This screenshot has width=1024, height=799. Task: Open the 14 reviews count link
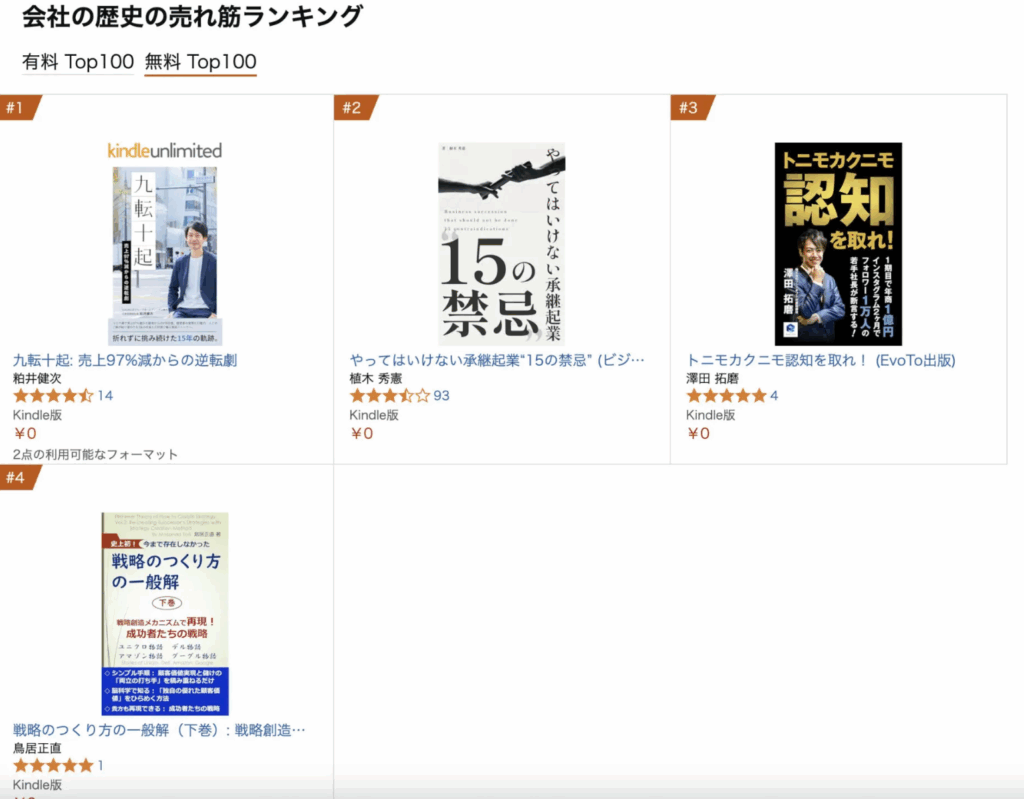tap(105, 395)
